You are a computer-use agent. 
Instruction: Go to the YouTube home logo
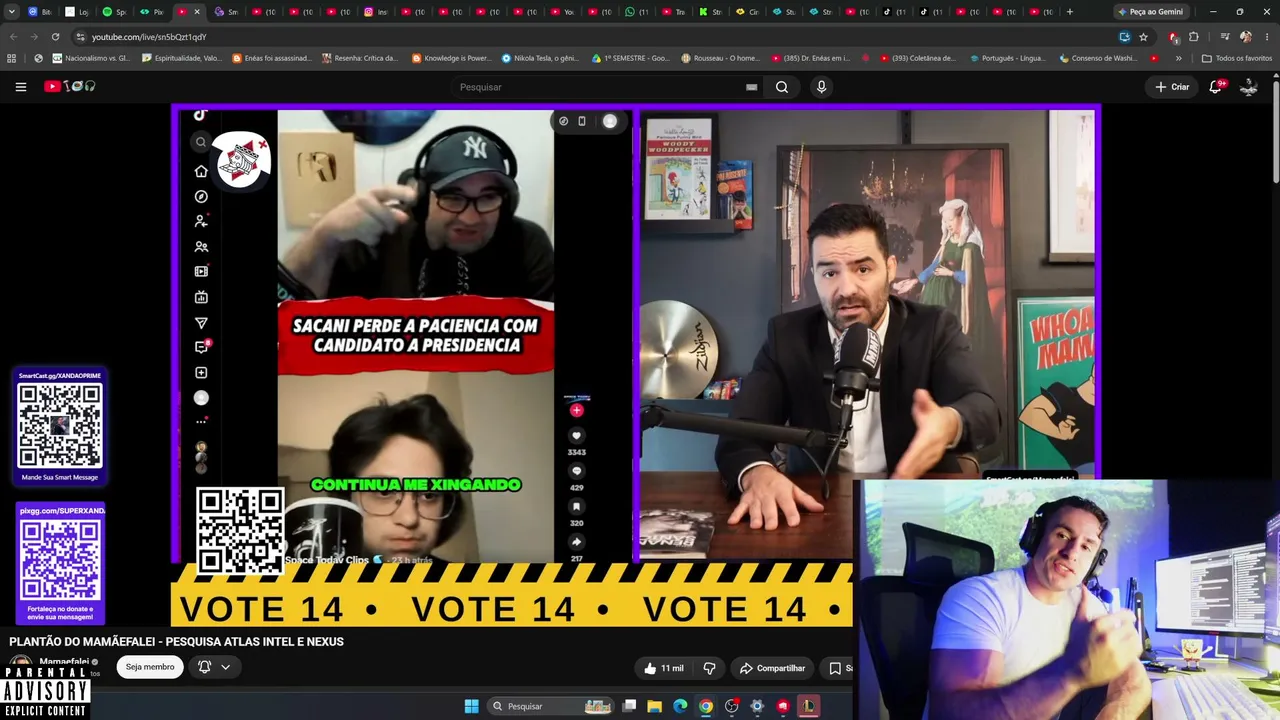tap(70, 87)
